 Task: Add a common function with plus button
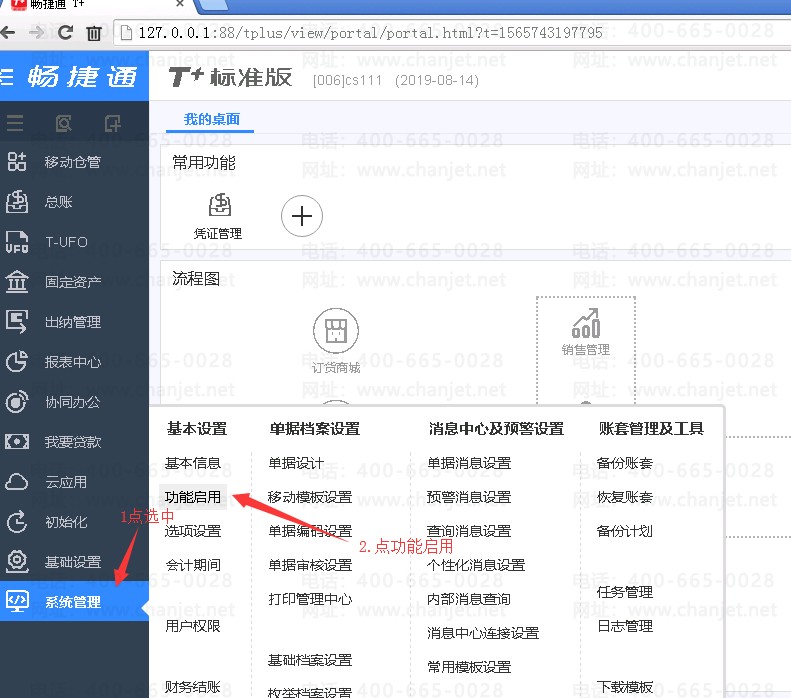point(302,216)
